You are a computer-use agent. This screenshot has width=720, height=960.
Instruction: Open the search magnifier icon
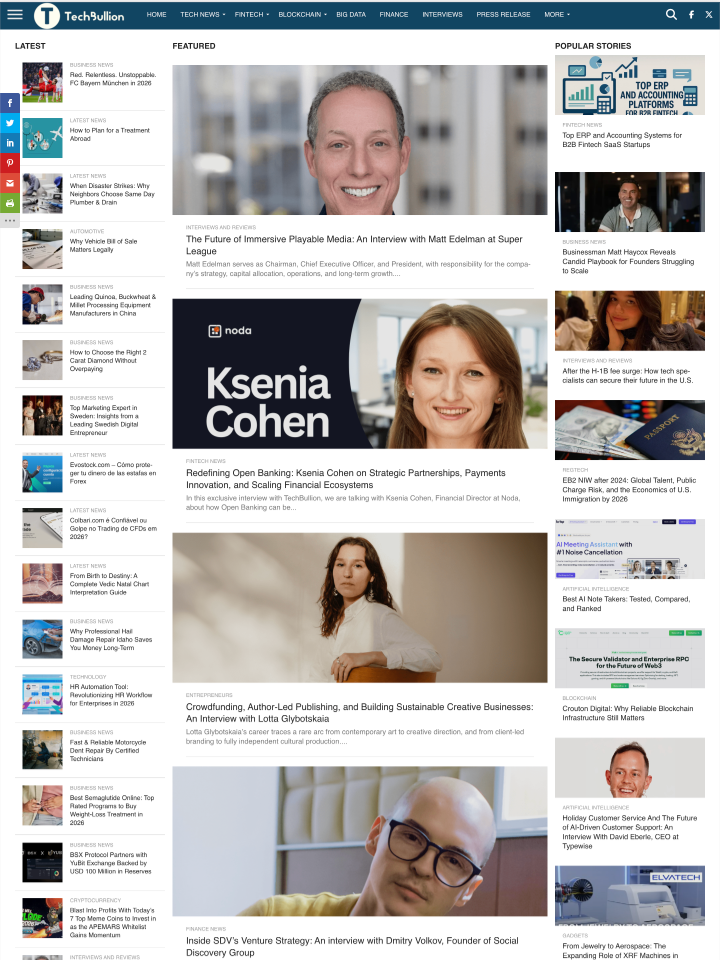671,14
